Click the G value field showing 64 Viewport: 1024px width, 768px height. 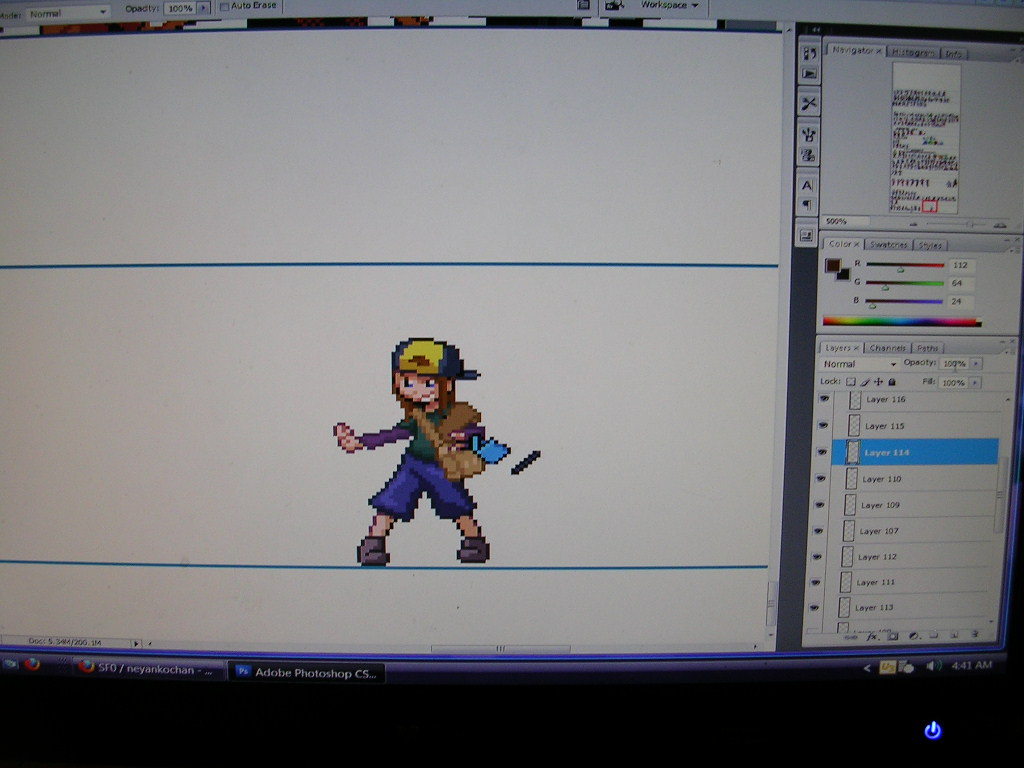(x=959, y=283)
